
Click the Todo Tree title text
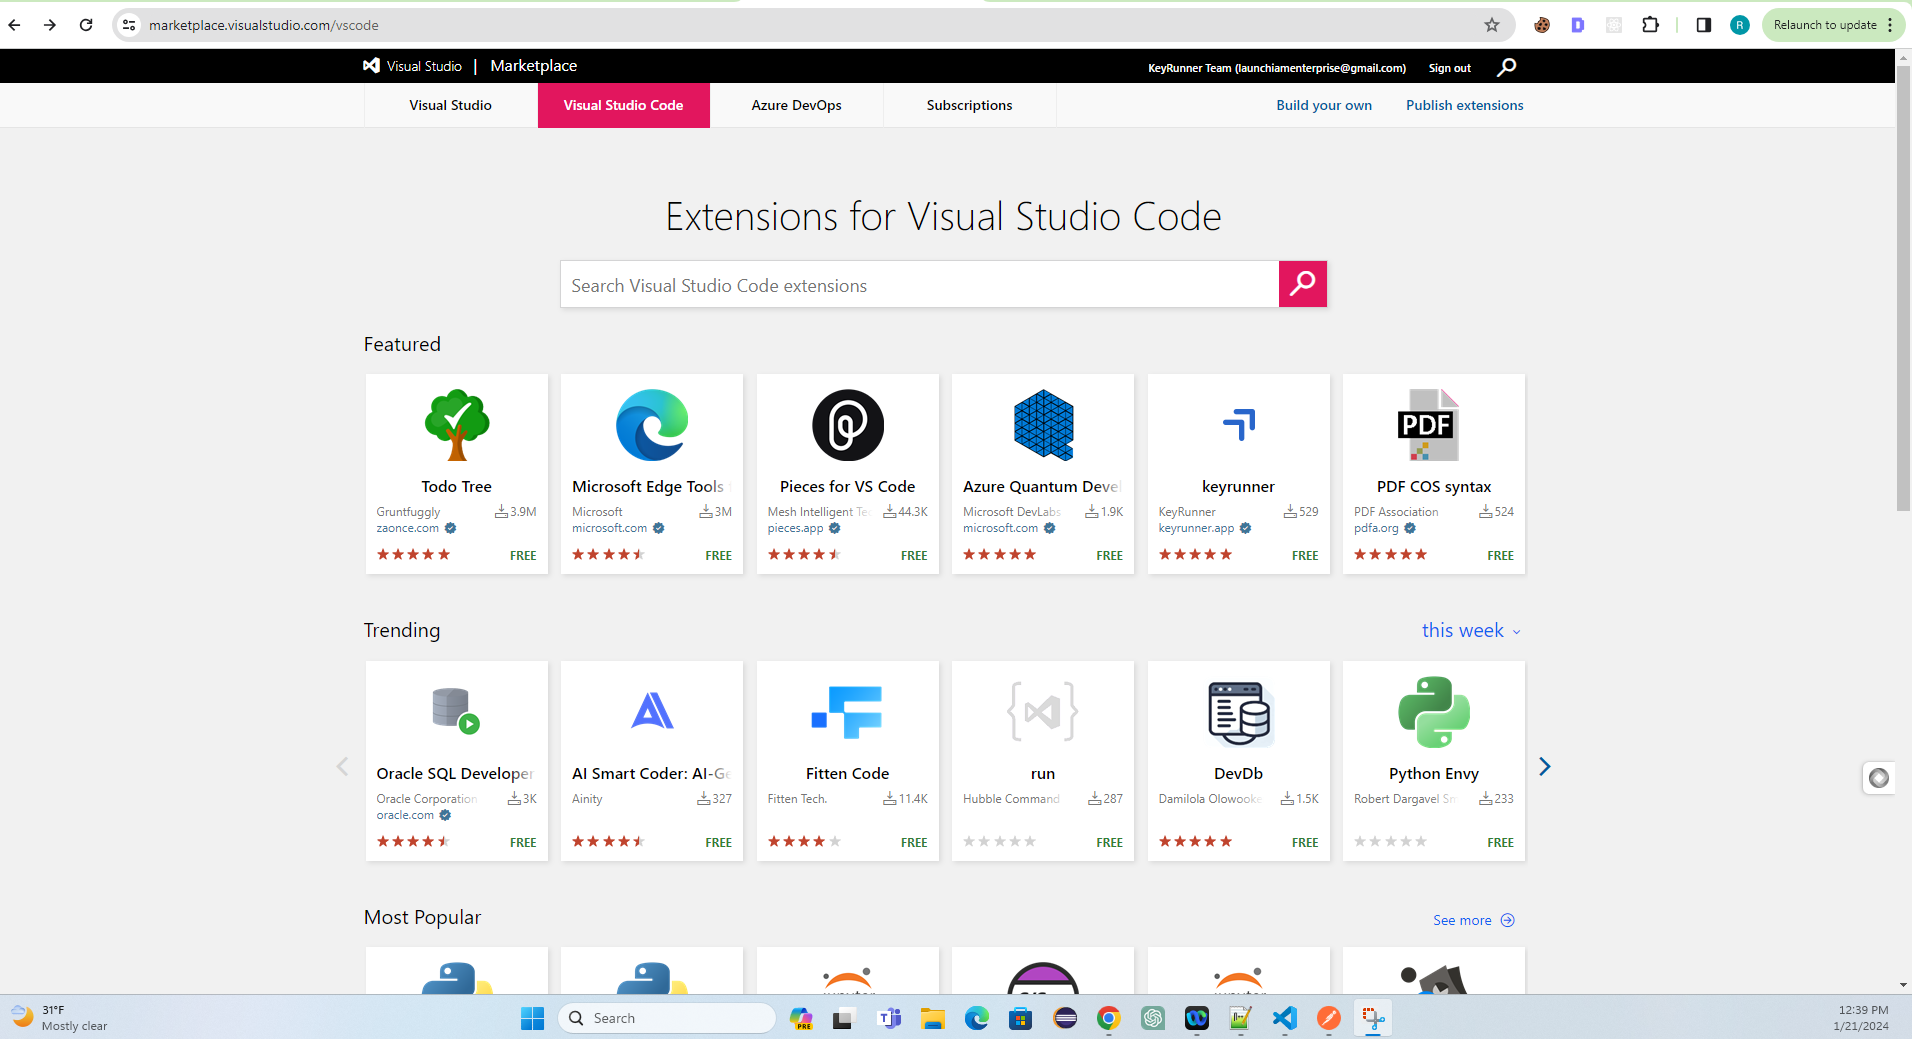click(456, 486)
